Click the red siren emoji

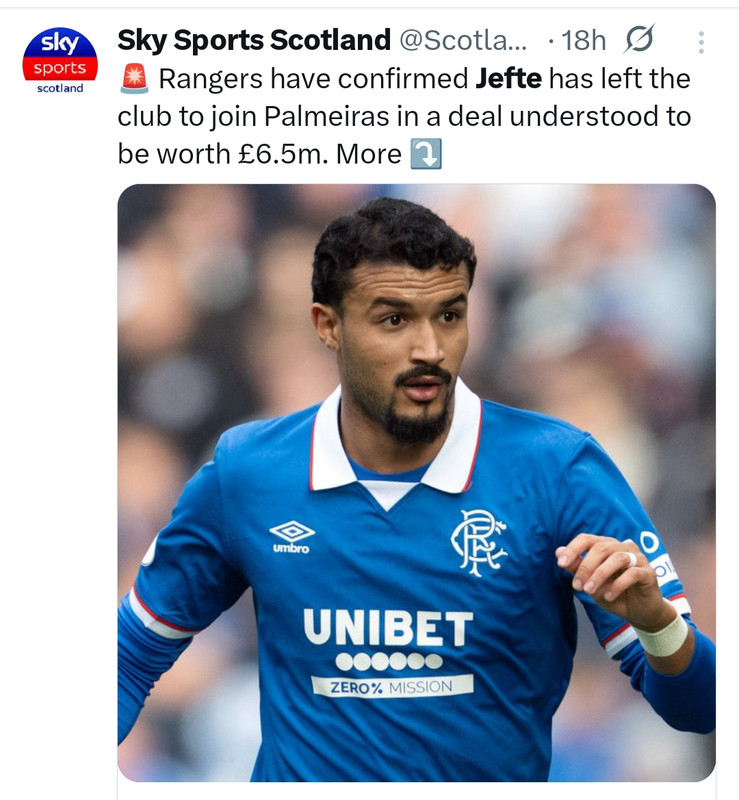click(135, 79)
